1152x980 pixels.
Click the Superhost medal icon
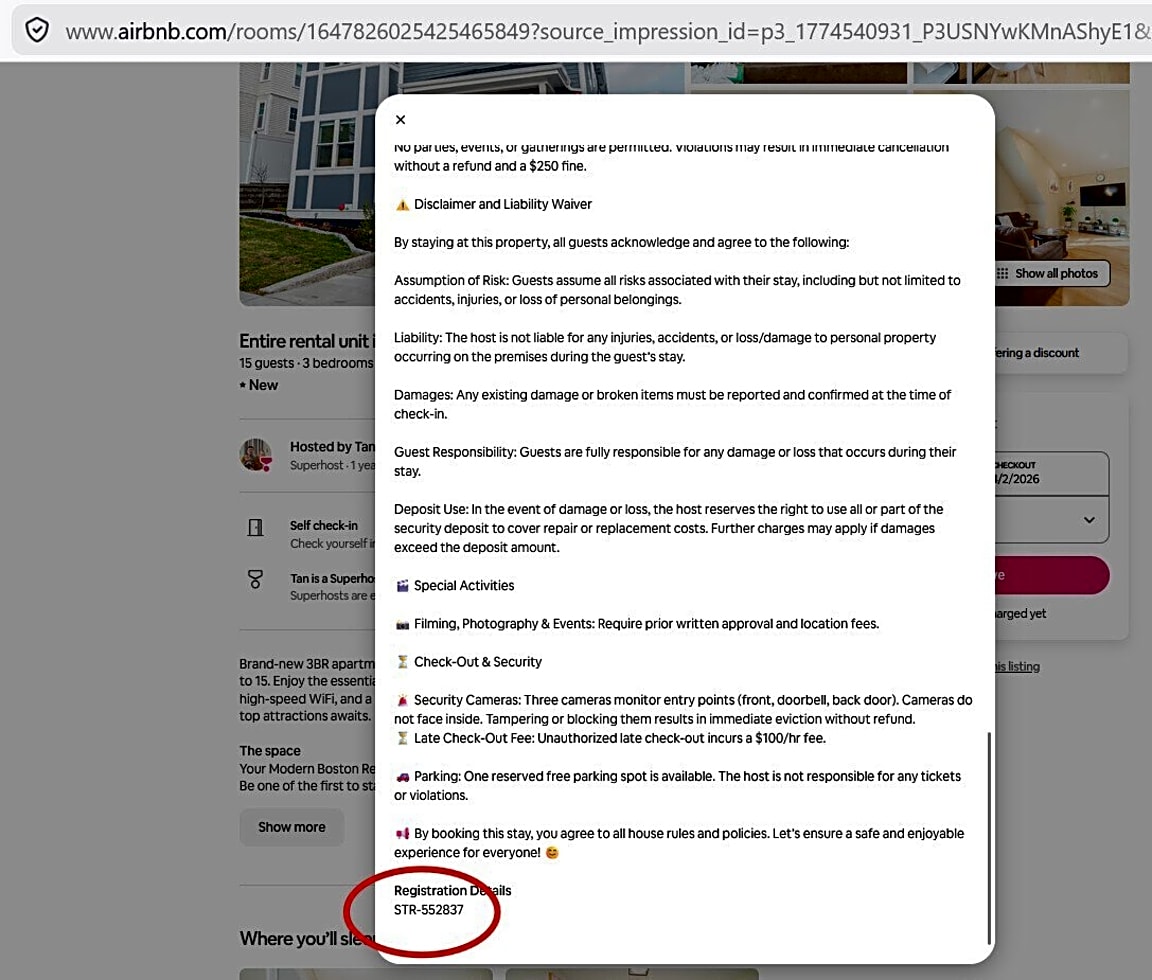[256, 579]
